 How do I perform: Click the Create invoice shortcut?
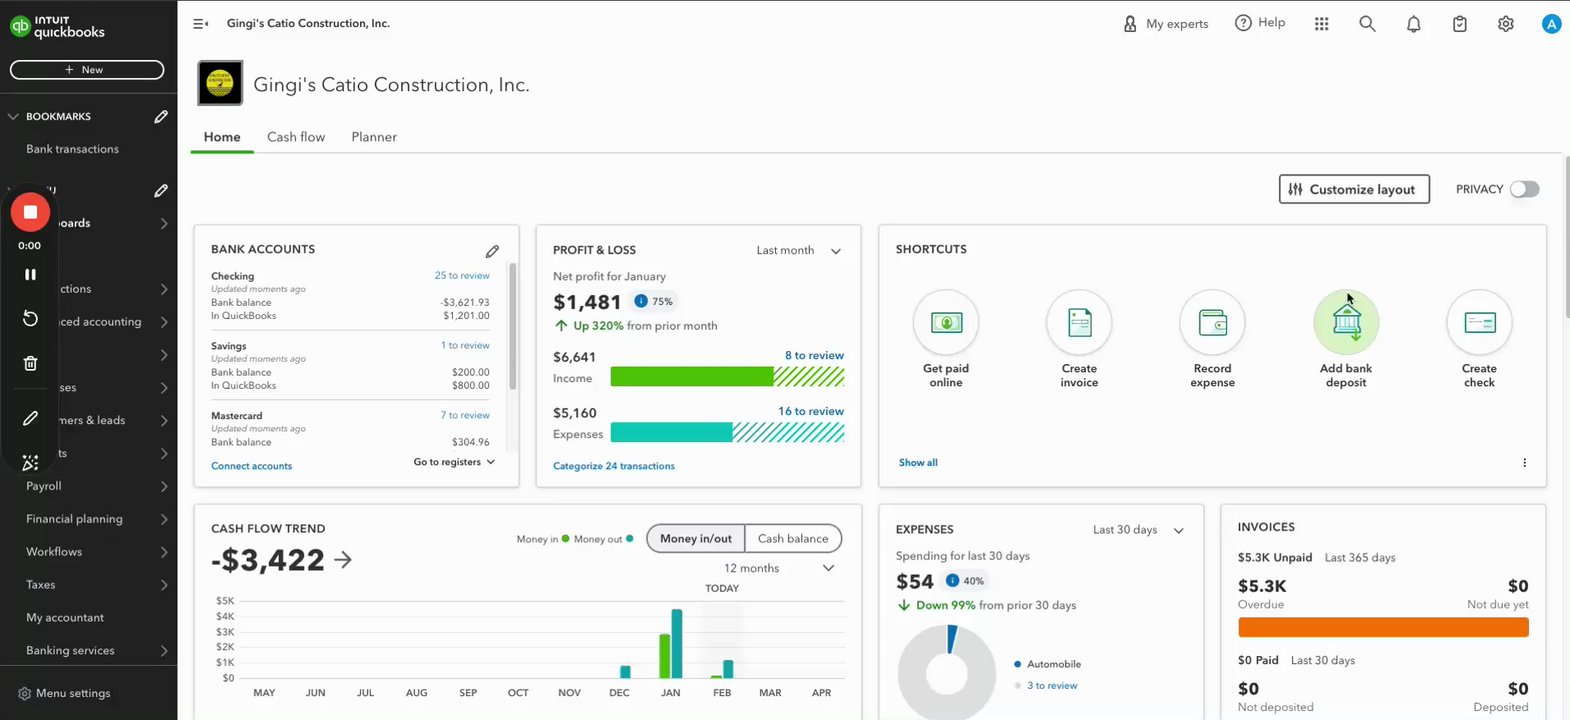tap(1079, 339)
